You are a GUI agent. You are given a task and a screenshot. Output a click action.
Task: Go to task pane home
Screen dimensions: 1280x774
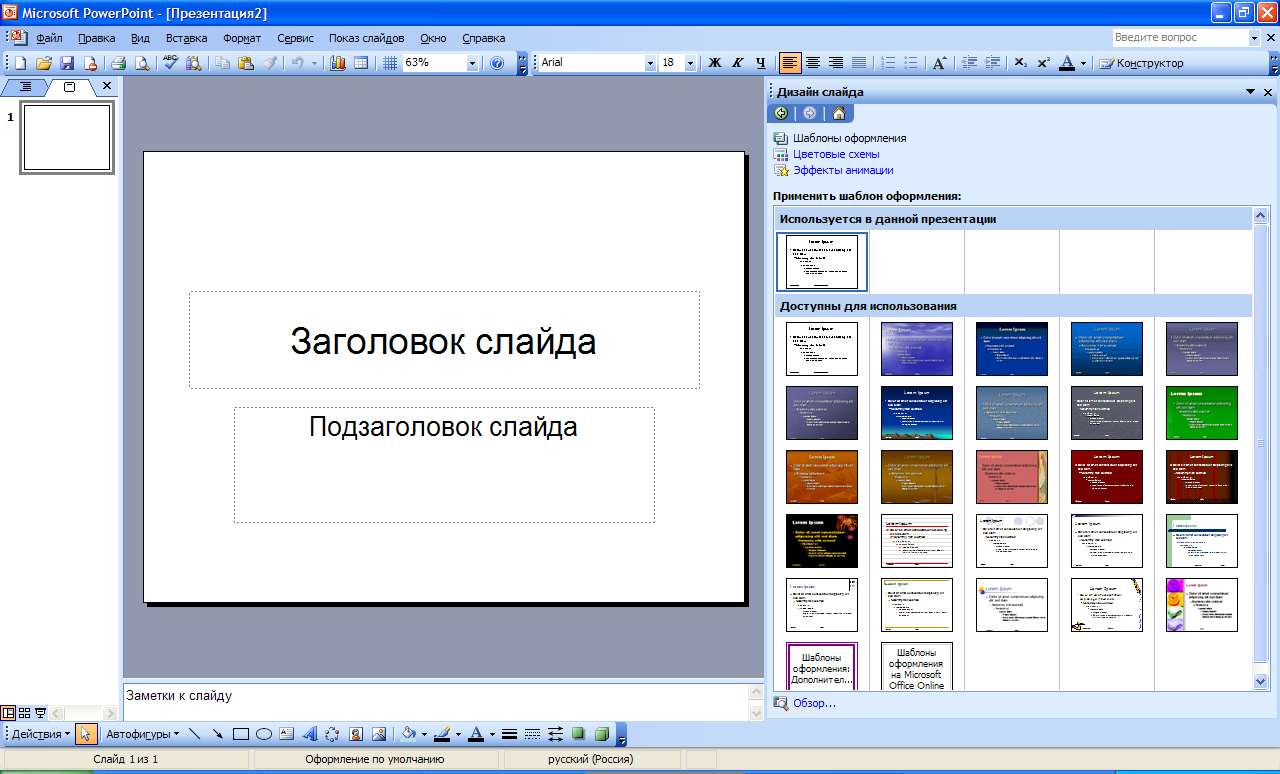[838, 113]
